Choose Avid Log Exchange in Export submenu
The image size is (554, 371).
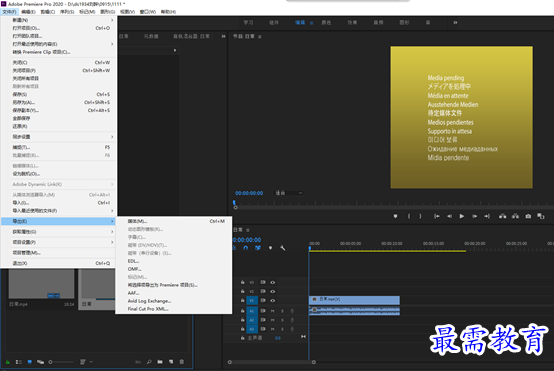149,301
